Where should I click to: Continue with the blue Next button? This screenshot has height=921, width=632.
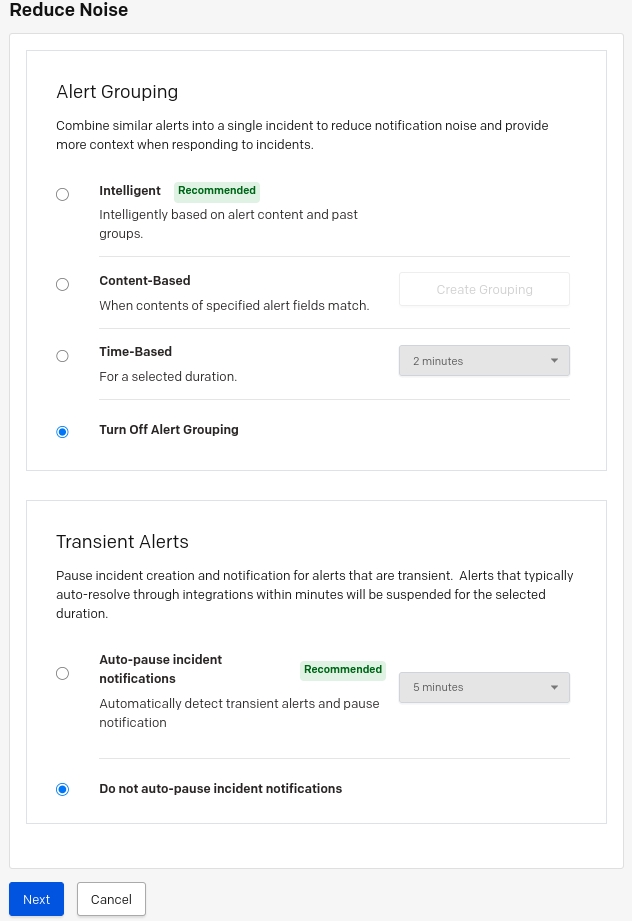coord(36,899)
